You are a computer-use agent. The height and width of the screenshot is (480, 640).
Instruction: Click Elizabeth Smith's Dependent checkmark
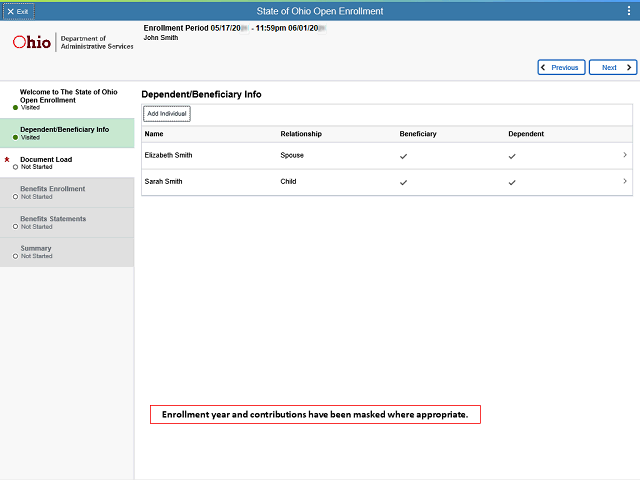click(512, 156)
